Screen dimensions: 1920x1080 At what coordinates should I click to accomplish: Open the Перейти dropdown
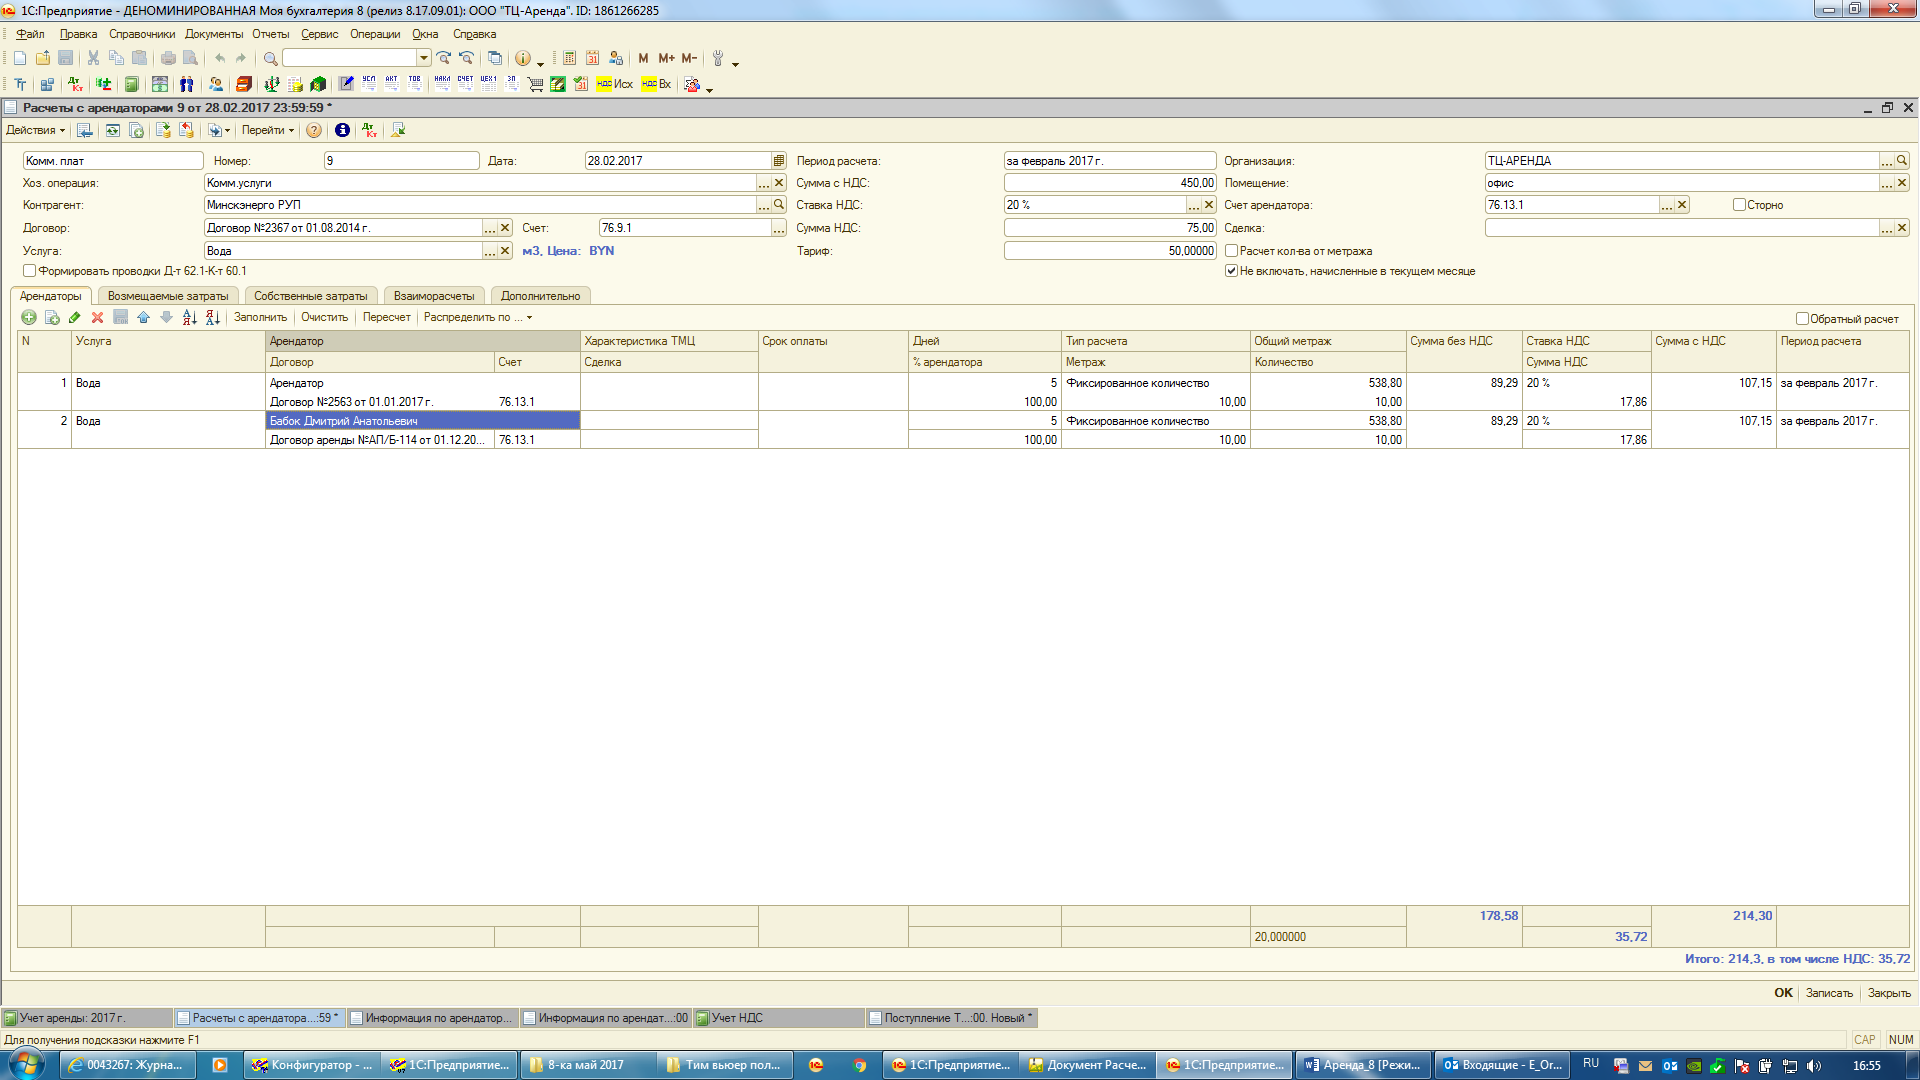[x=268, y=130]
